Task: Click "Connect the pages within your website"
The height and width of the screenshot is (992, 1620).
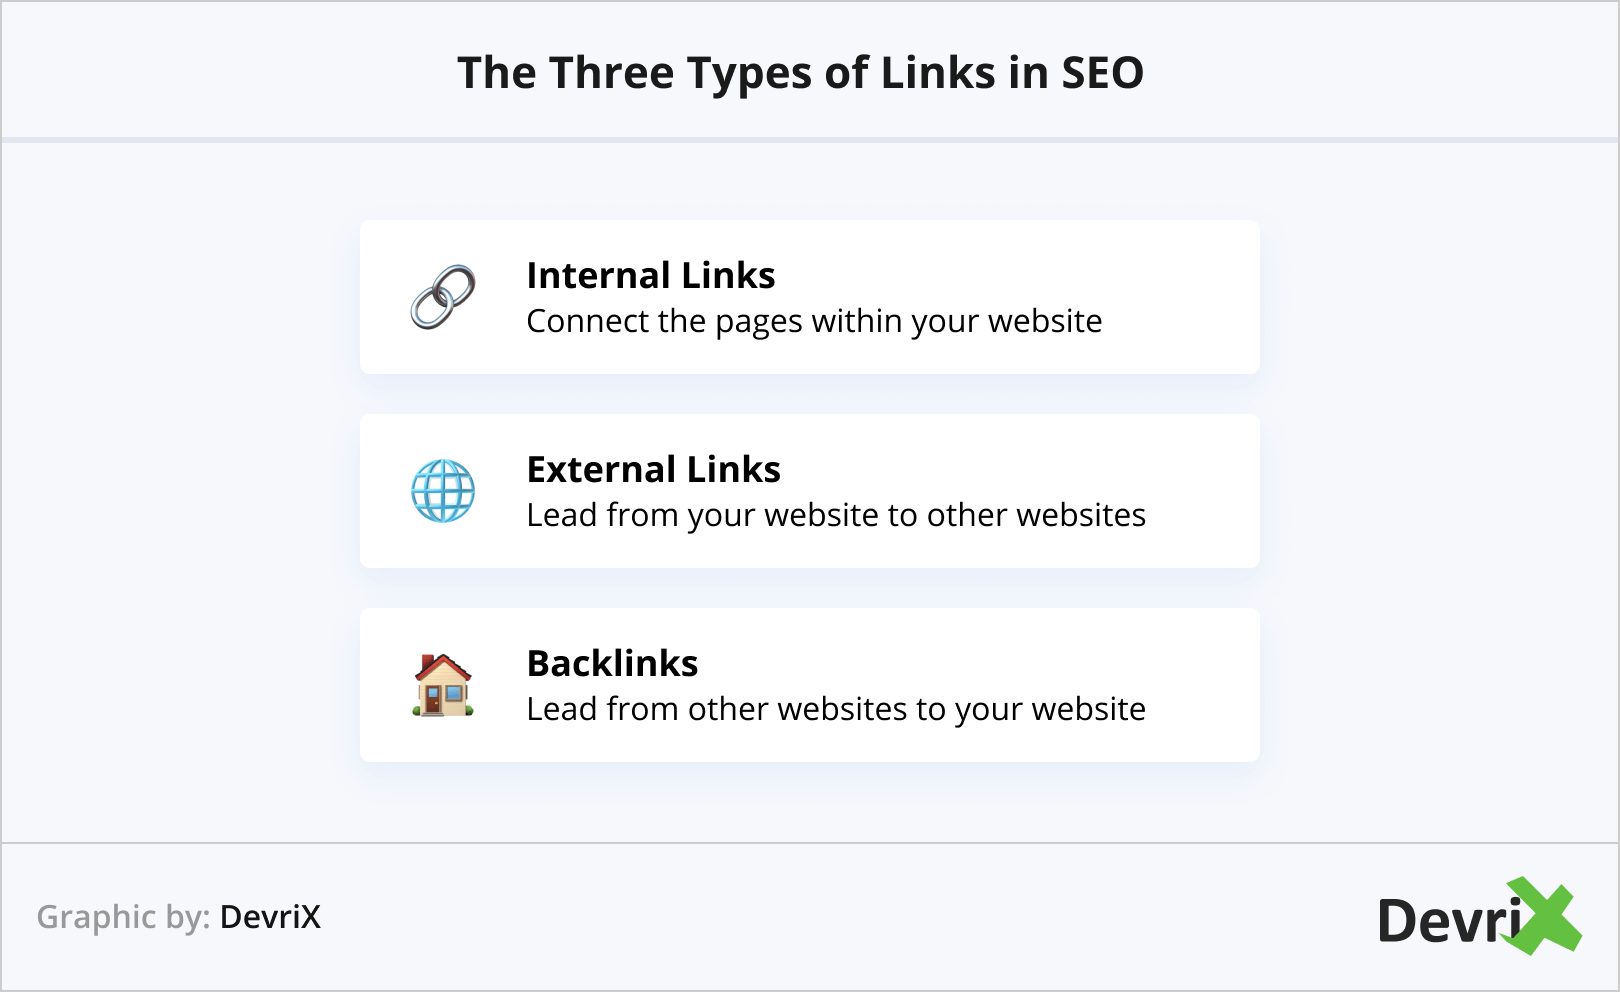Action: (x=814, y=321)
